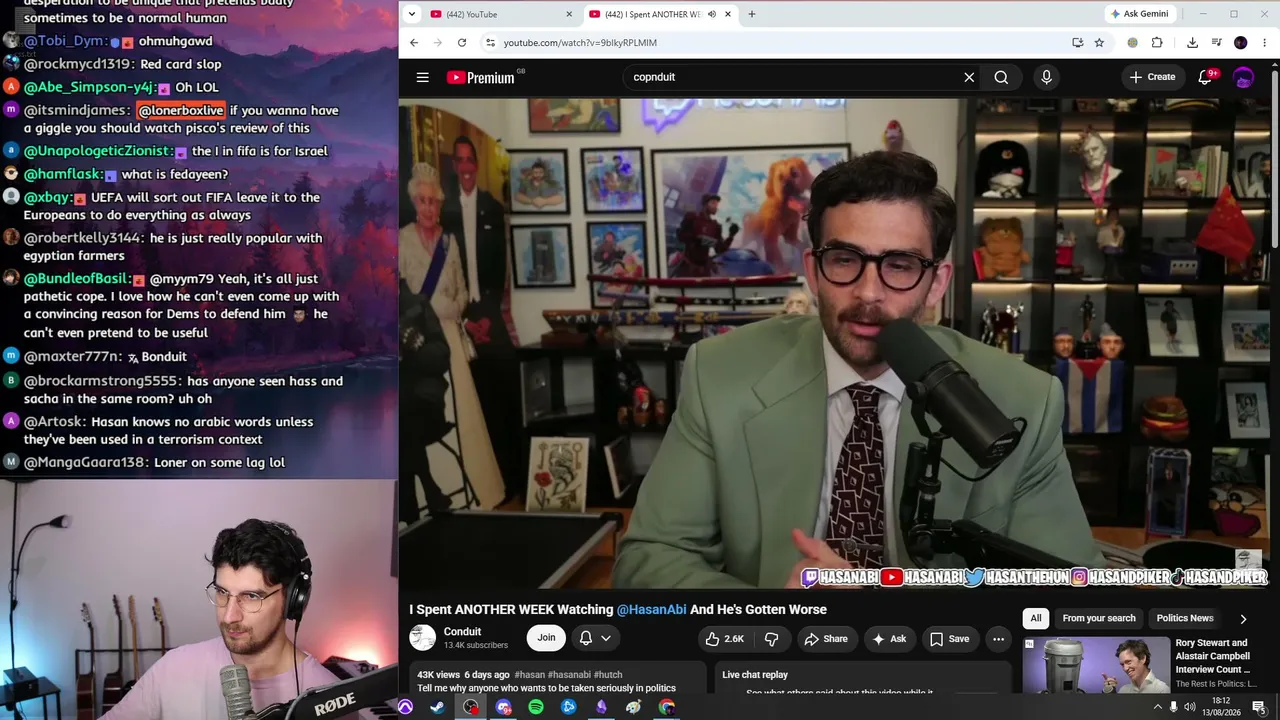Open the Conduit channel avatar
Screen dimensions: 1280x720
point(423,638)
